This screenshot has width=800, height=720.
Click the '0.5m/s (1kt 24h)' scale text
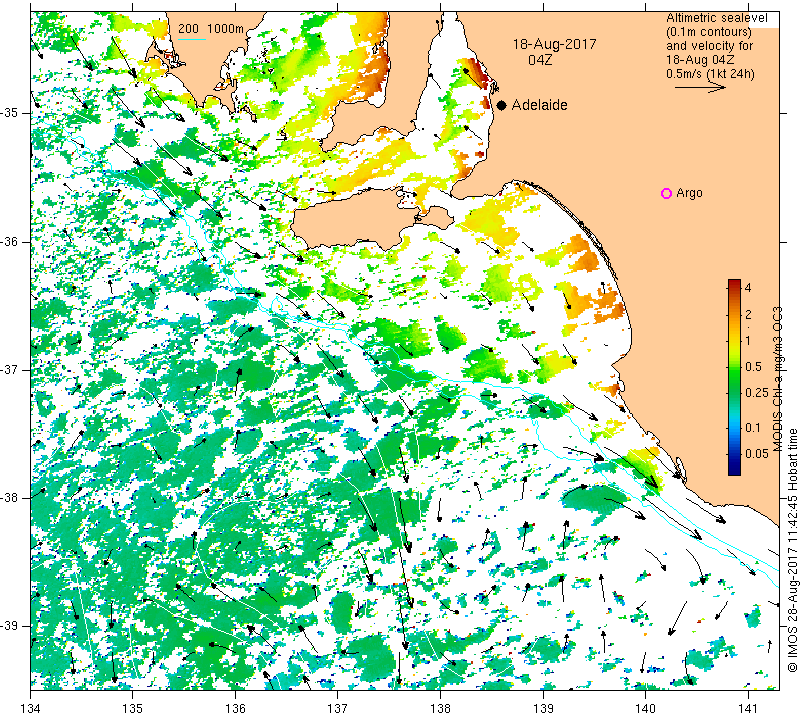click(710, 73)
